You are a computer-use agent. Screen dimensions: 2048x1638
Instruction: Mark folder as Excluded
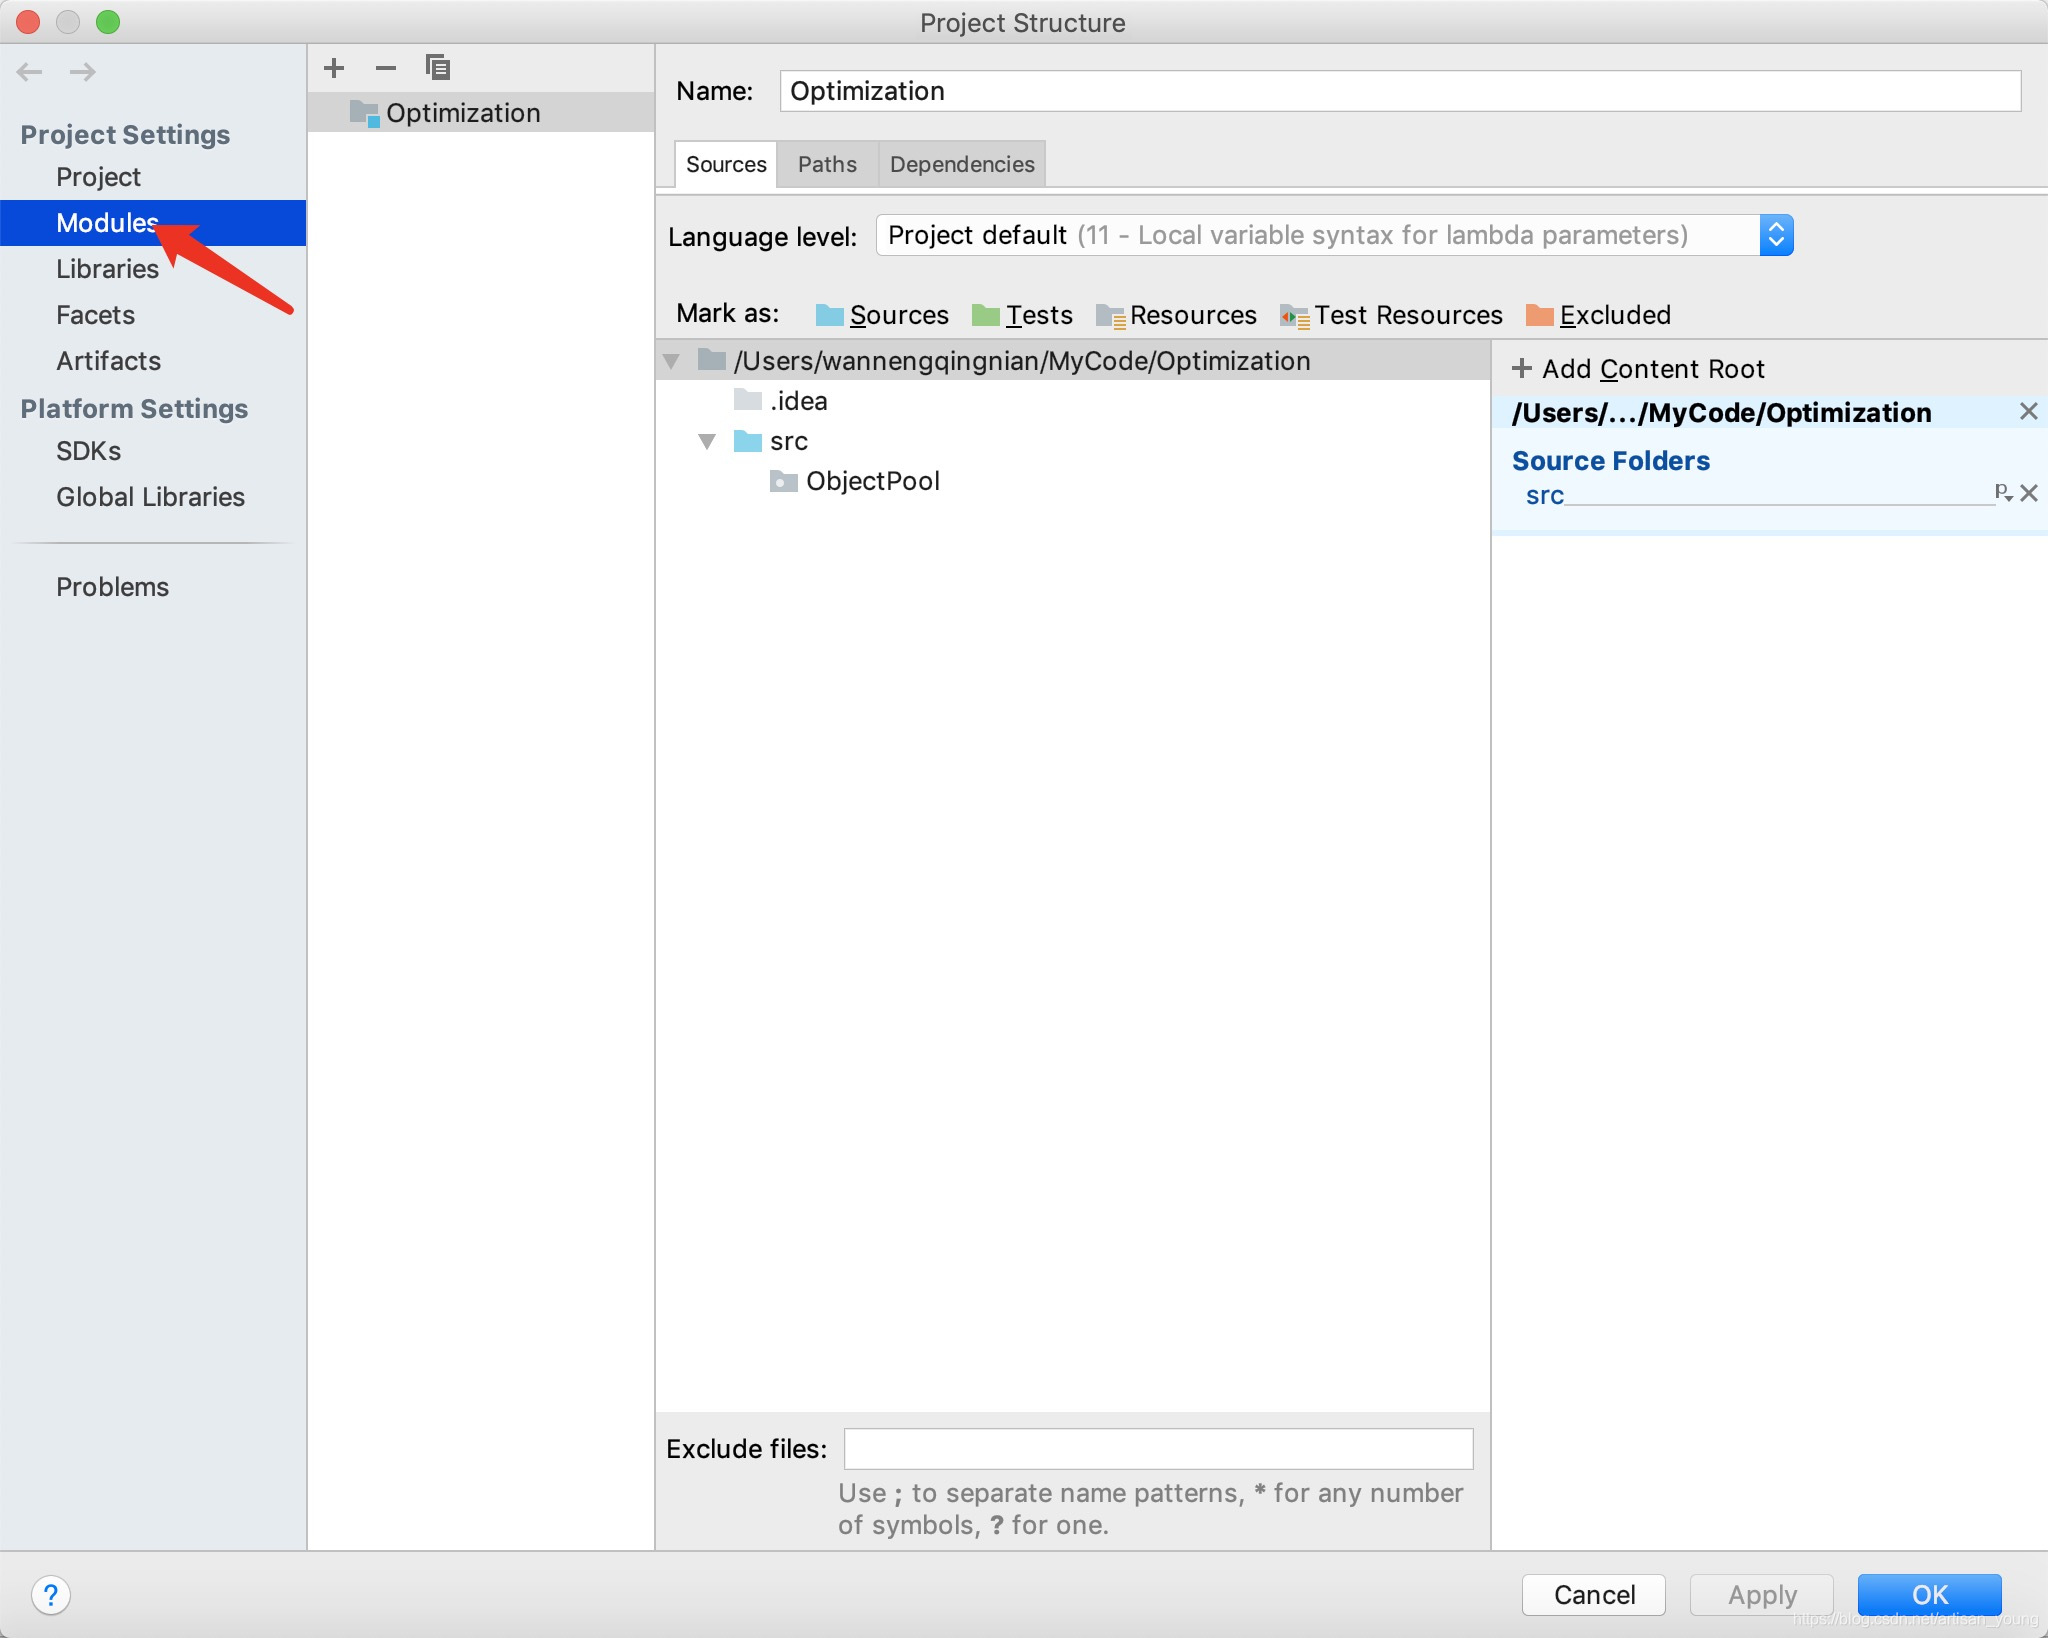pyautogui.click(x=1598, y=315)
